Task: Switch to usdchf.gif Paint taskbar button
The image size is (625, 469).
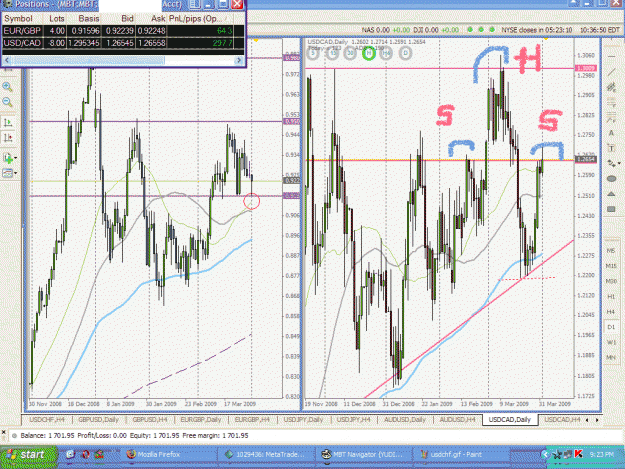Action: 462,455
